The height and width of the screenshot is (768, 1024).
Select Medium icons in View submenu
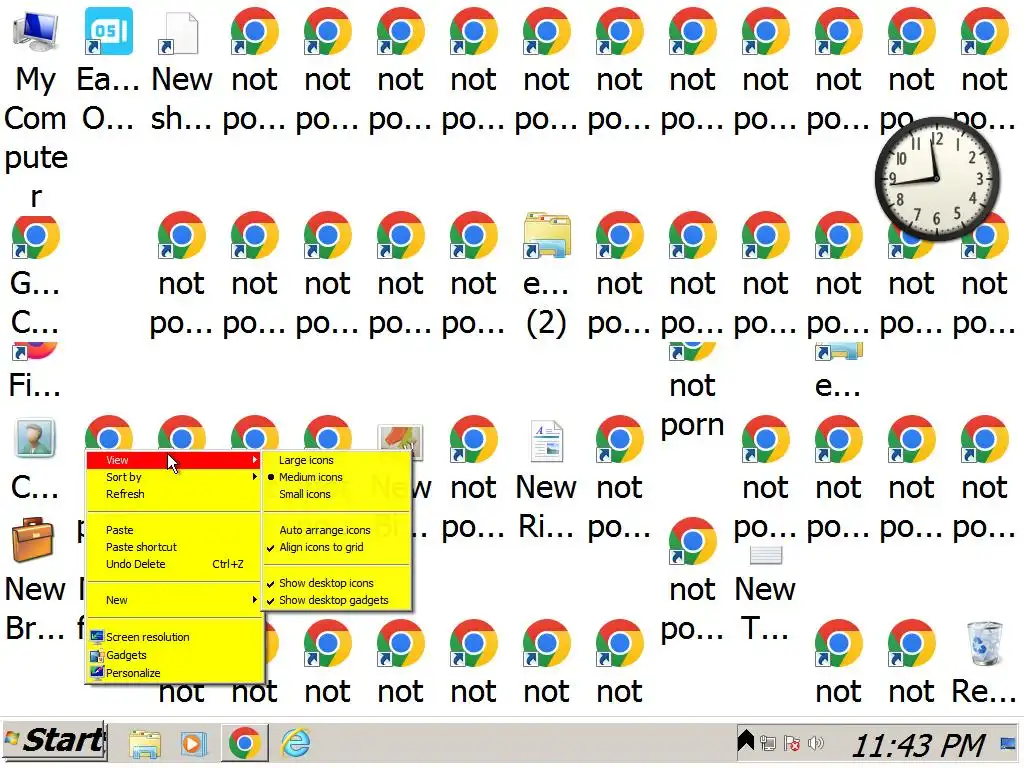pos(337,477)
